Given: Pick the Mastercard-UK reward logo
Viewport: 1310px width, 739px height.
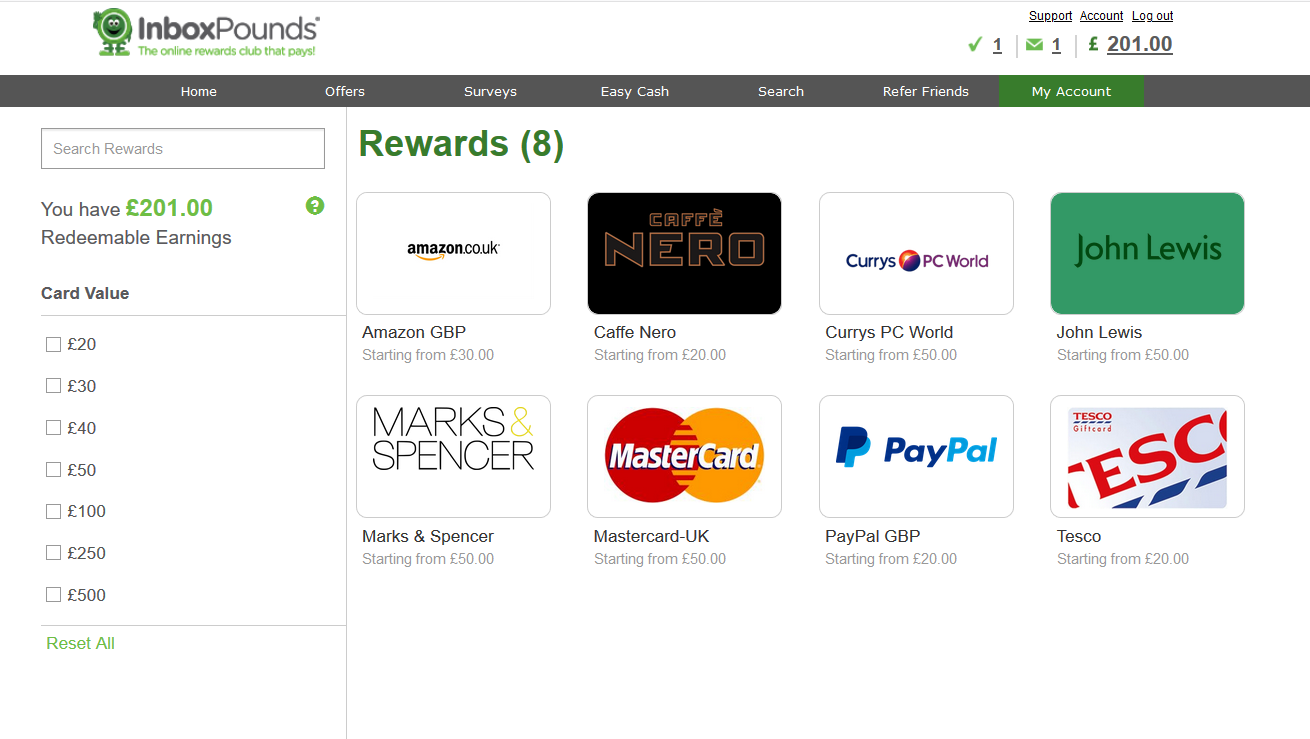Looking at the screenshot, I should pos(684,456).
